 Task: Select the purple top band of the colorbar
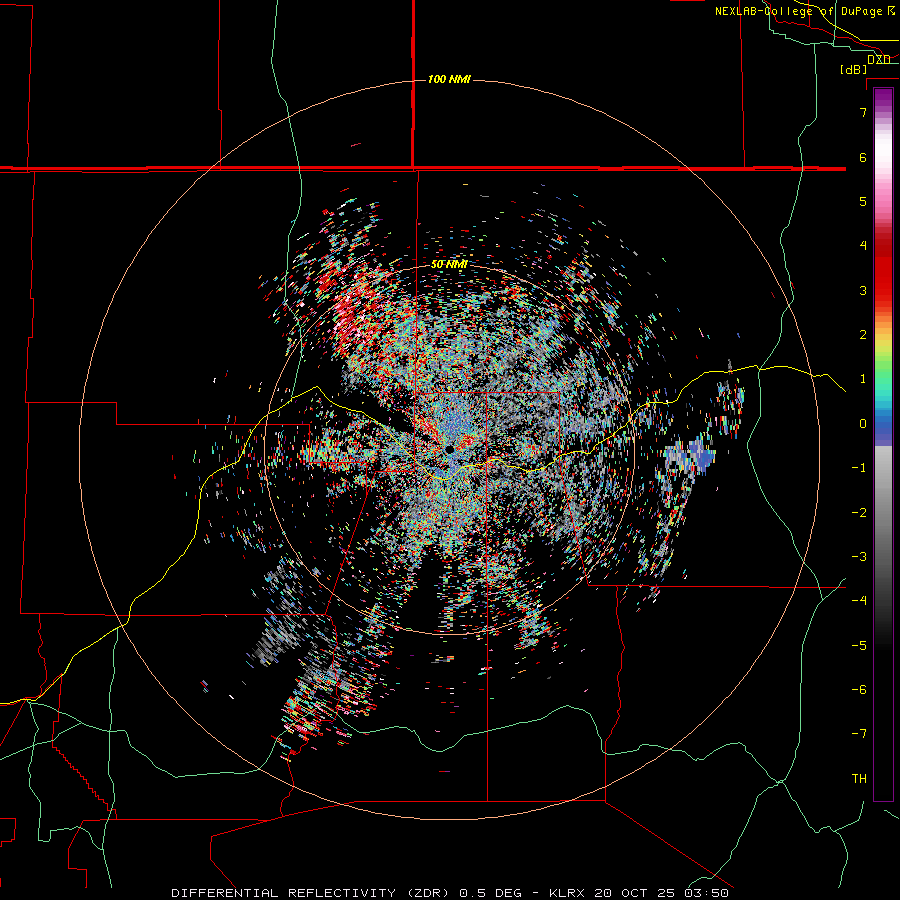click(883, 99)
